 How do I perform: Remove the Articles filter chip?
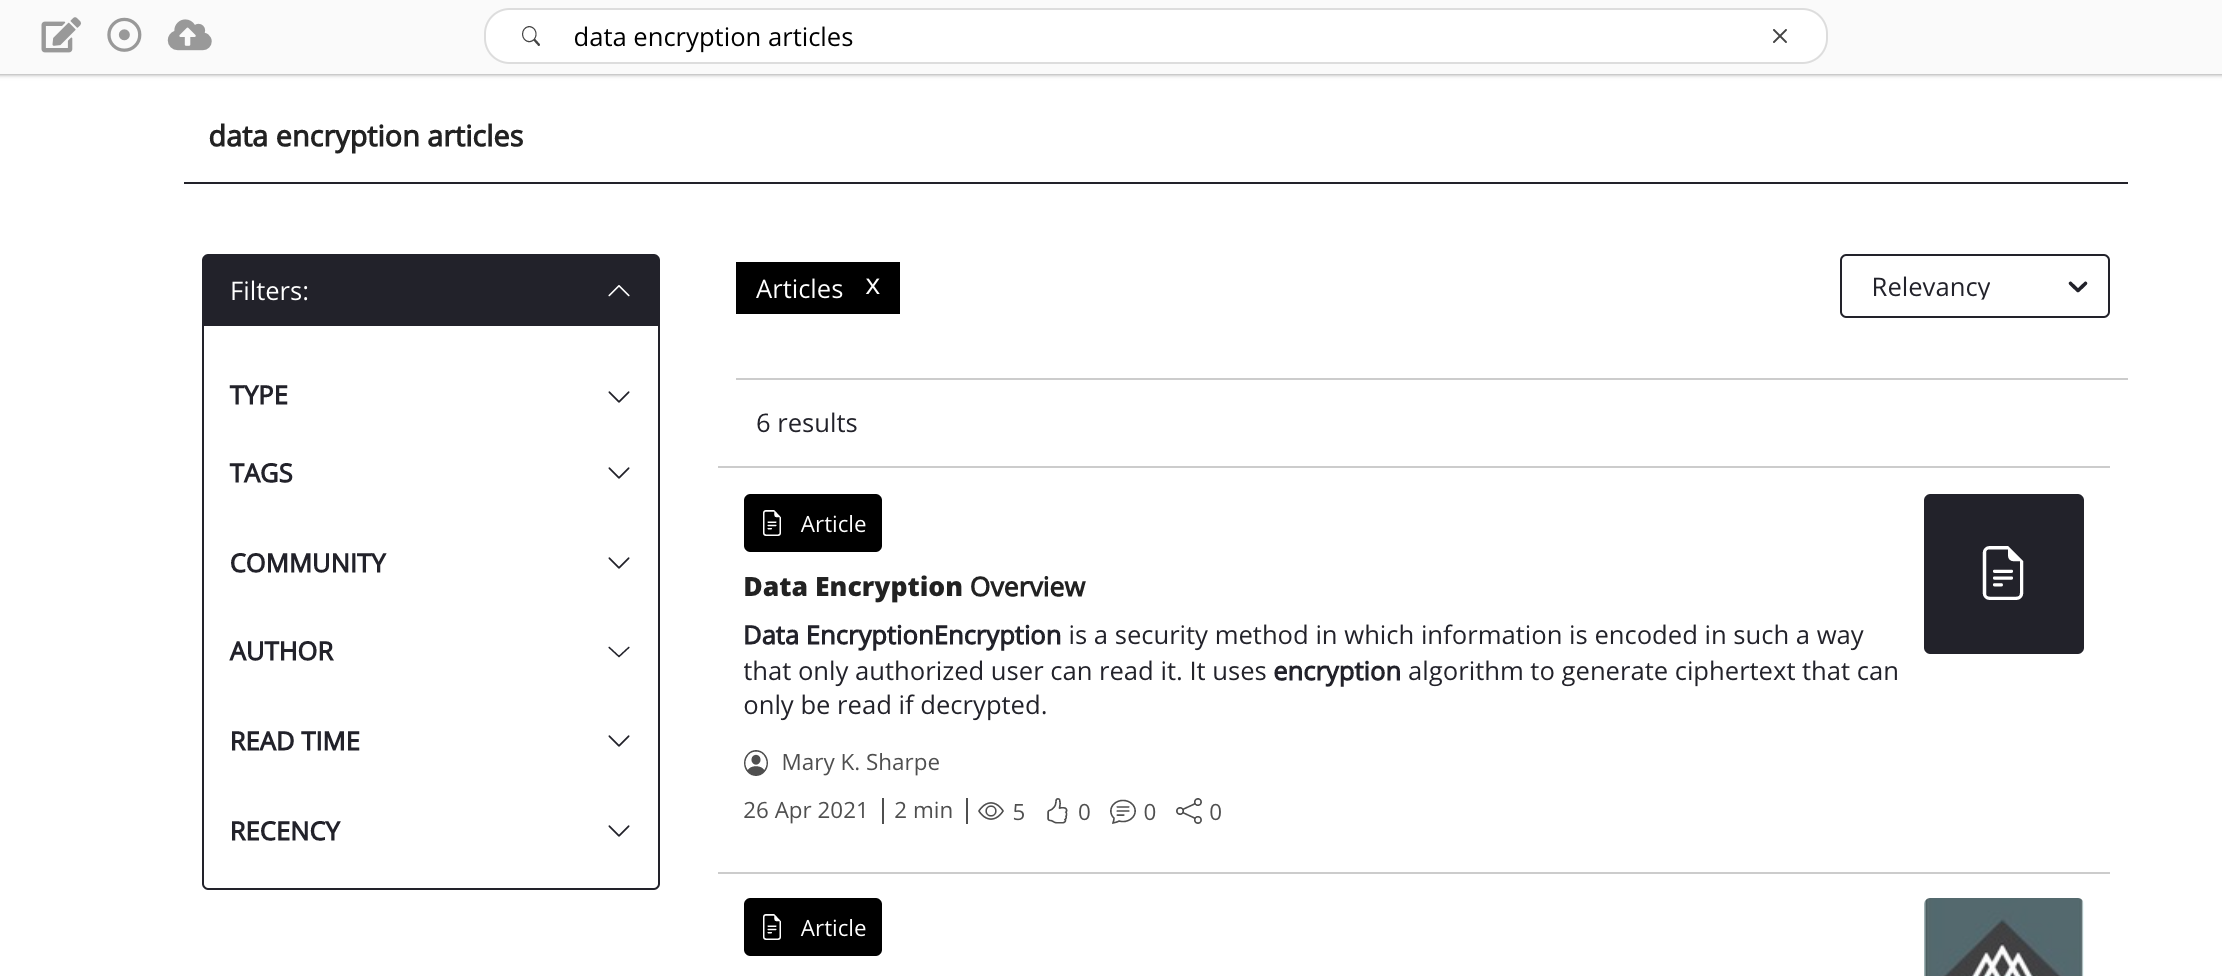pos(872,287)
